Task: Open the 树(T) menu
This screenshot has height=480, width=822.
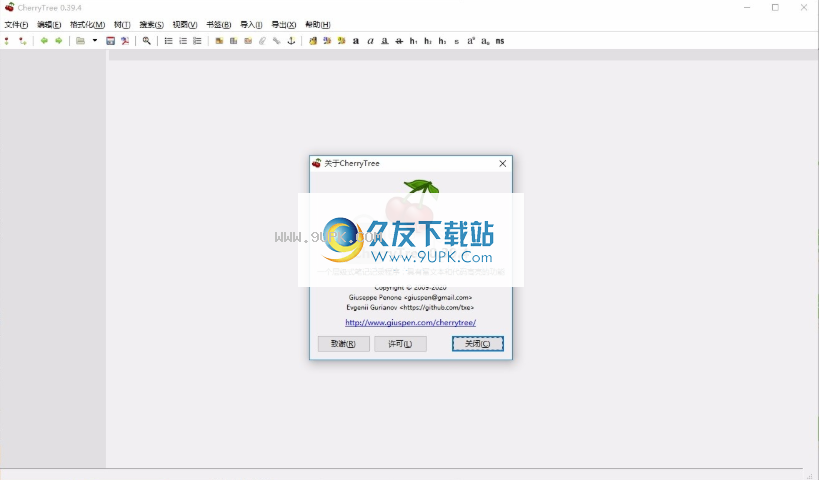Action: click(122, 25)
